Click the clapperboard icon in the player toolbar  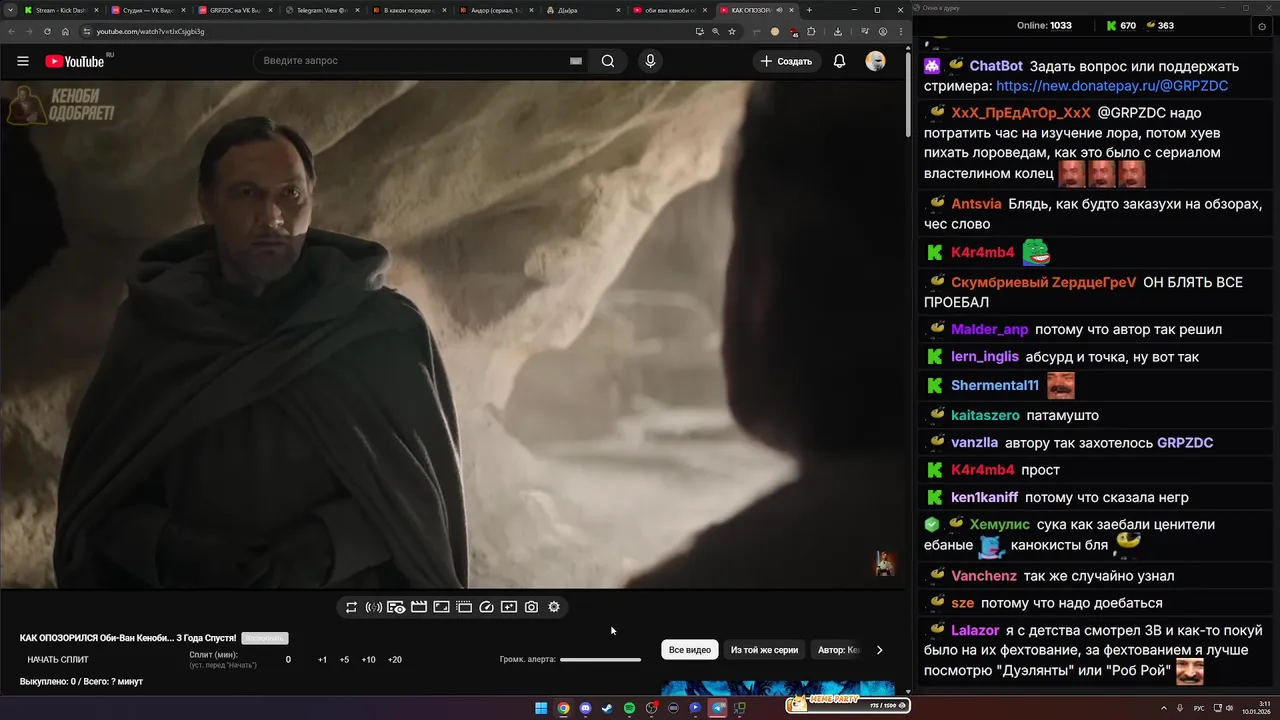419,607
